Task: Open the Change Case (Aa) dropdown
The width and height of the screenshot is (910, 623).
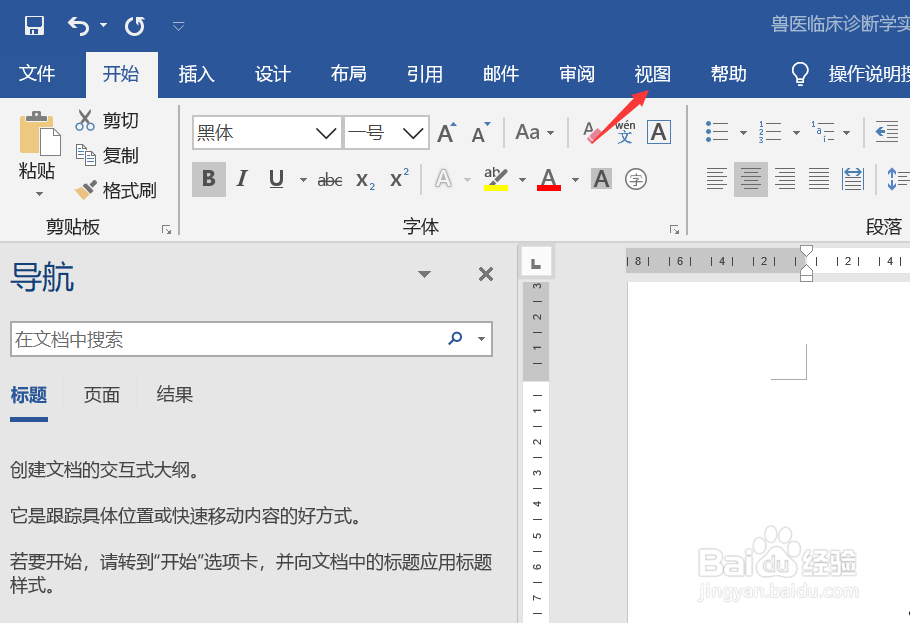Action: pos(532,131)
